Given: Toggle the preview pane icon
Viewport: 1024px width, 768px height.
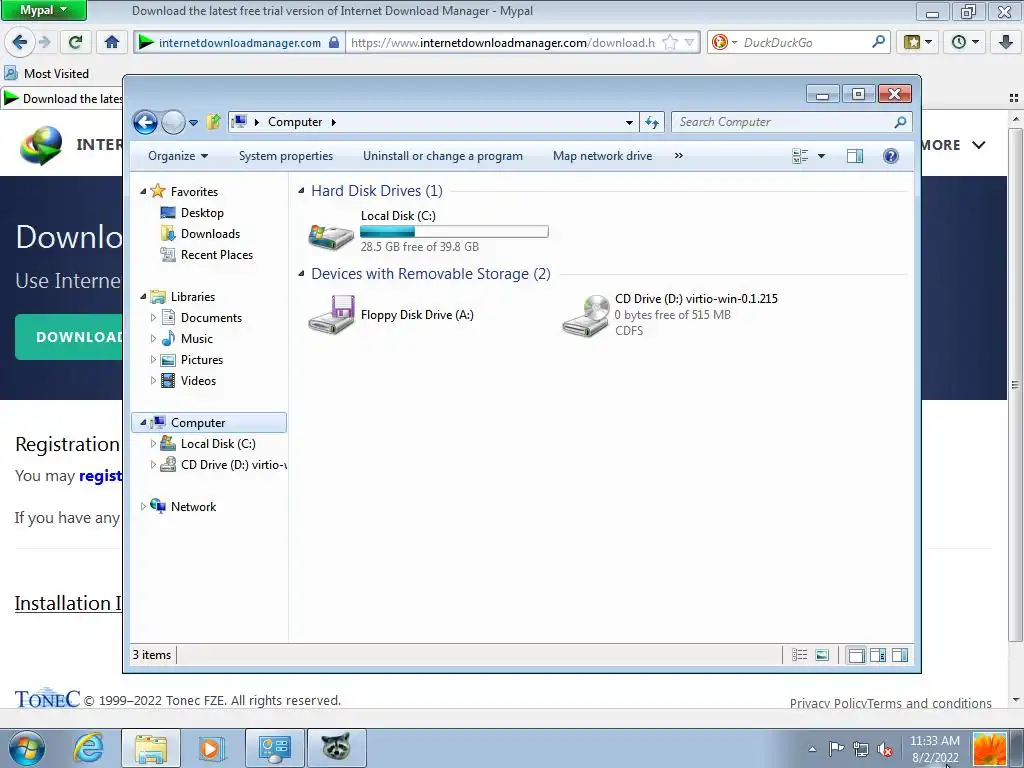Looking at the screenshot, I should click(855, 156).
